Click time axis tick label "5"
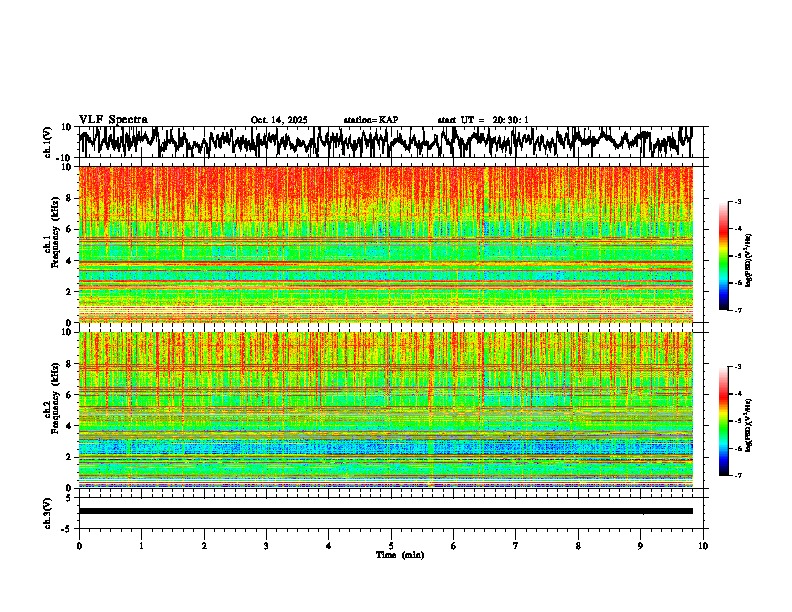 coord(391,546)
